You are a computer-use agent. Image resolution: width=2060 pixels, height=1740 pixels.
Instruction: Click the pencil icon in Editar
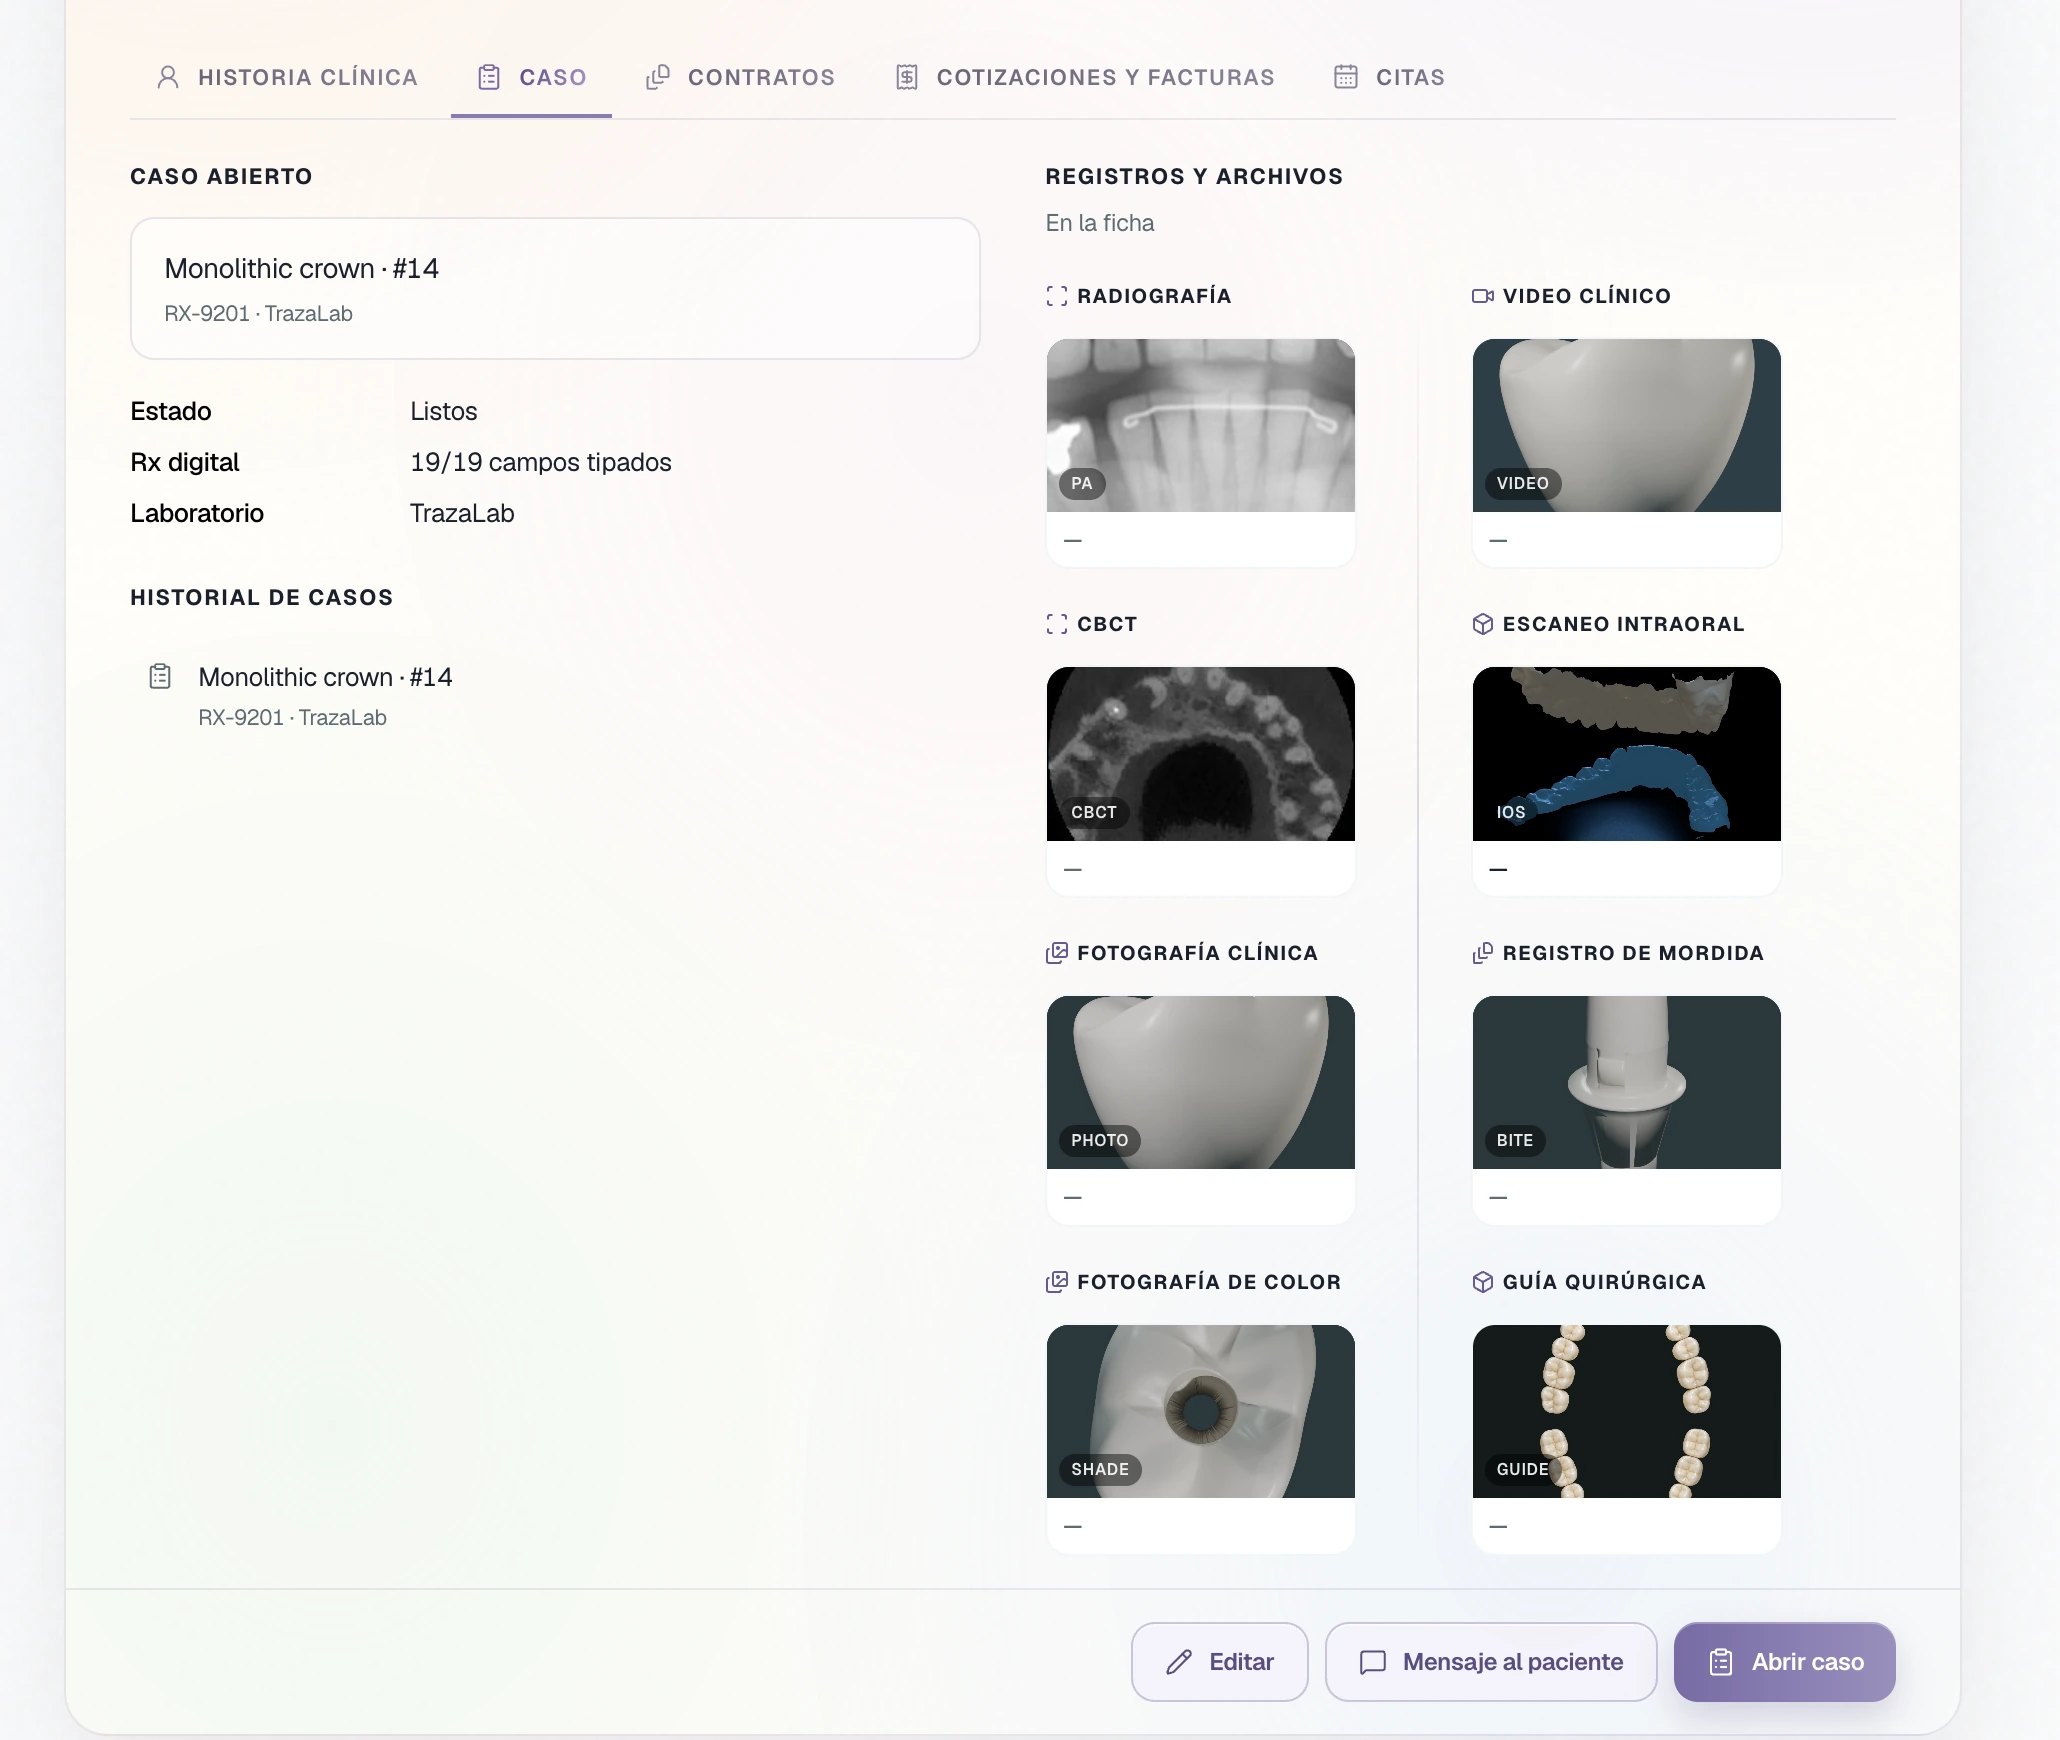pyautogui.click(x=1179, y=1662)
